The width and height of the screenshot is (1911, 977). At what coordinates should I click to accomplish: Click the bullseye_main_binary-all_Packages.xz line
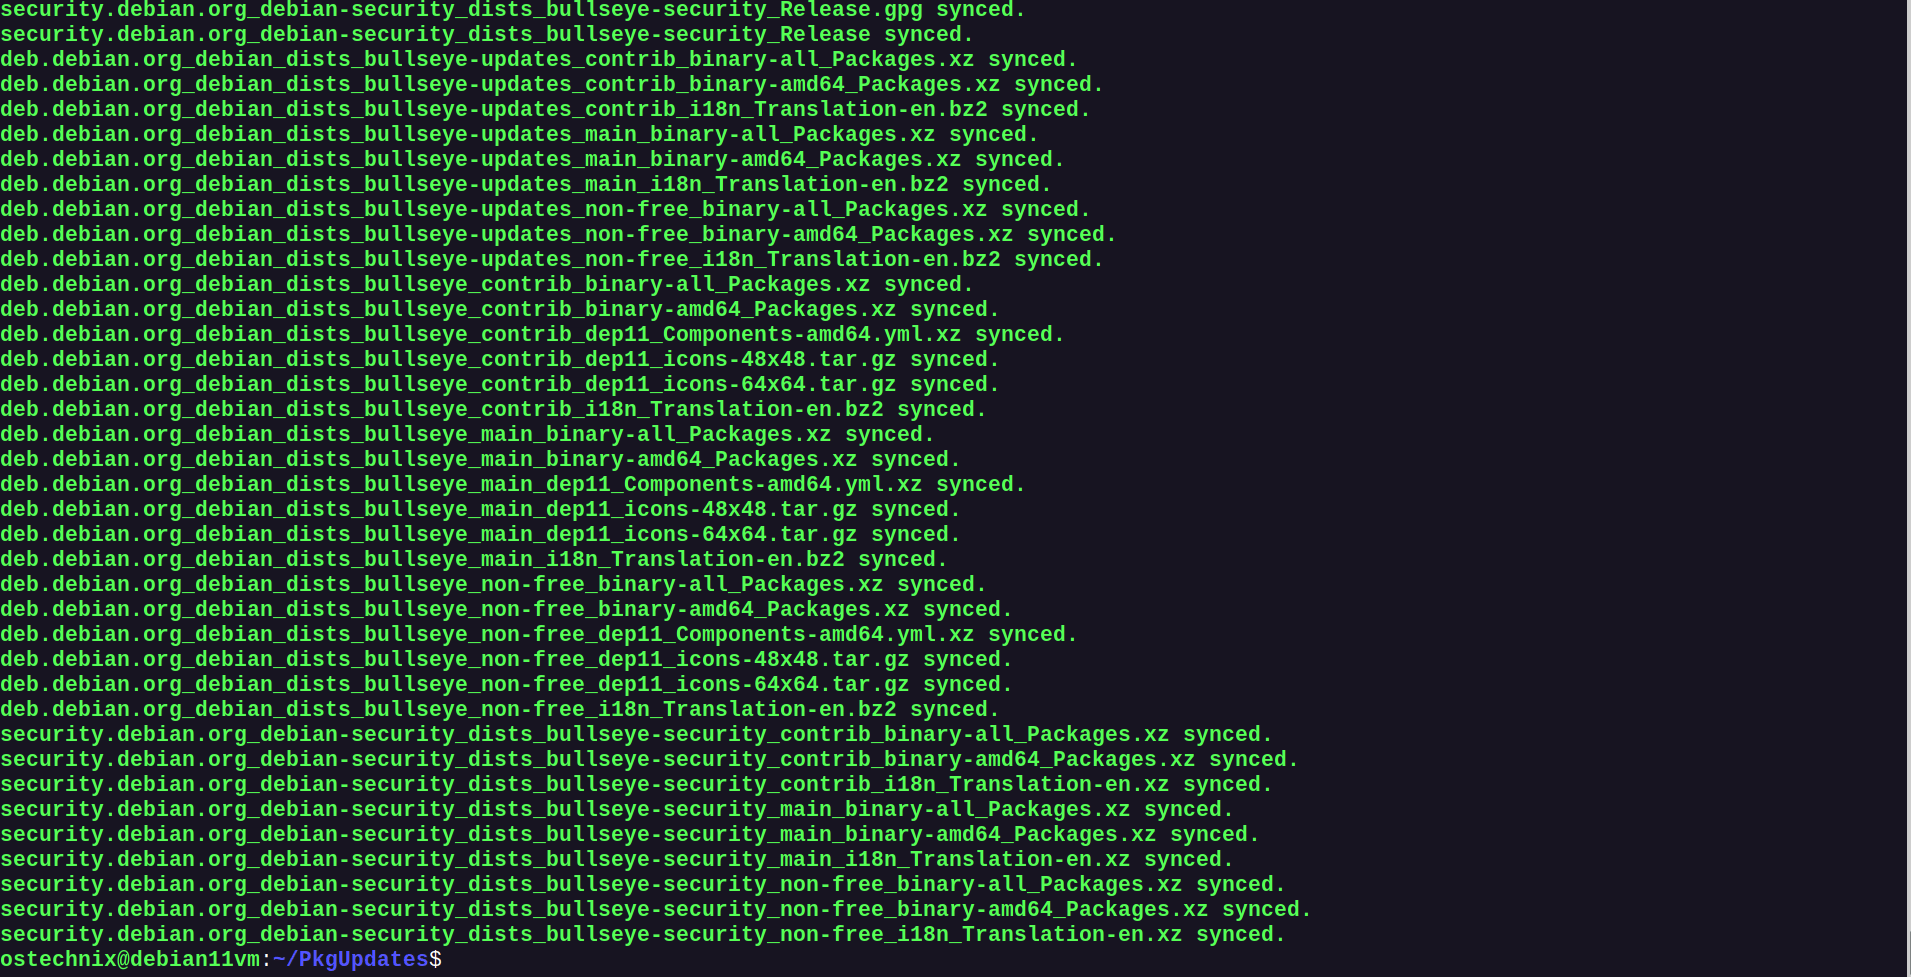[x=467, y=435]
